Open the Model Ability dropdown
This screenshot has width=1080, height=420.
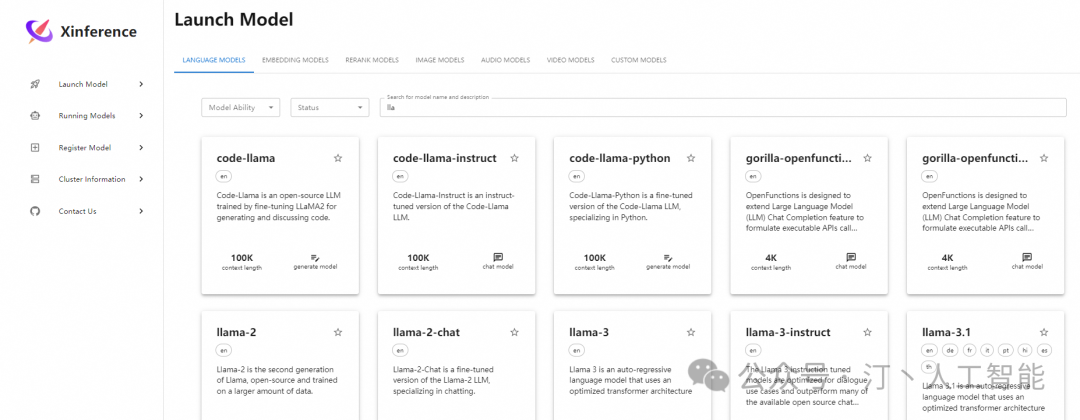[x=240, y=107]
